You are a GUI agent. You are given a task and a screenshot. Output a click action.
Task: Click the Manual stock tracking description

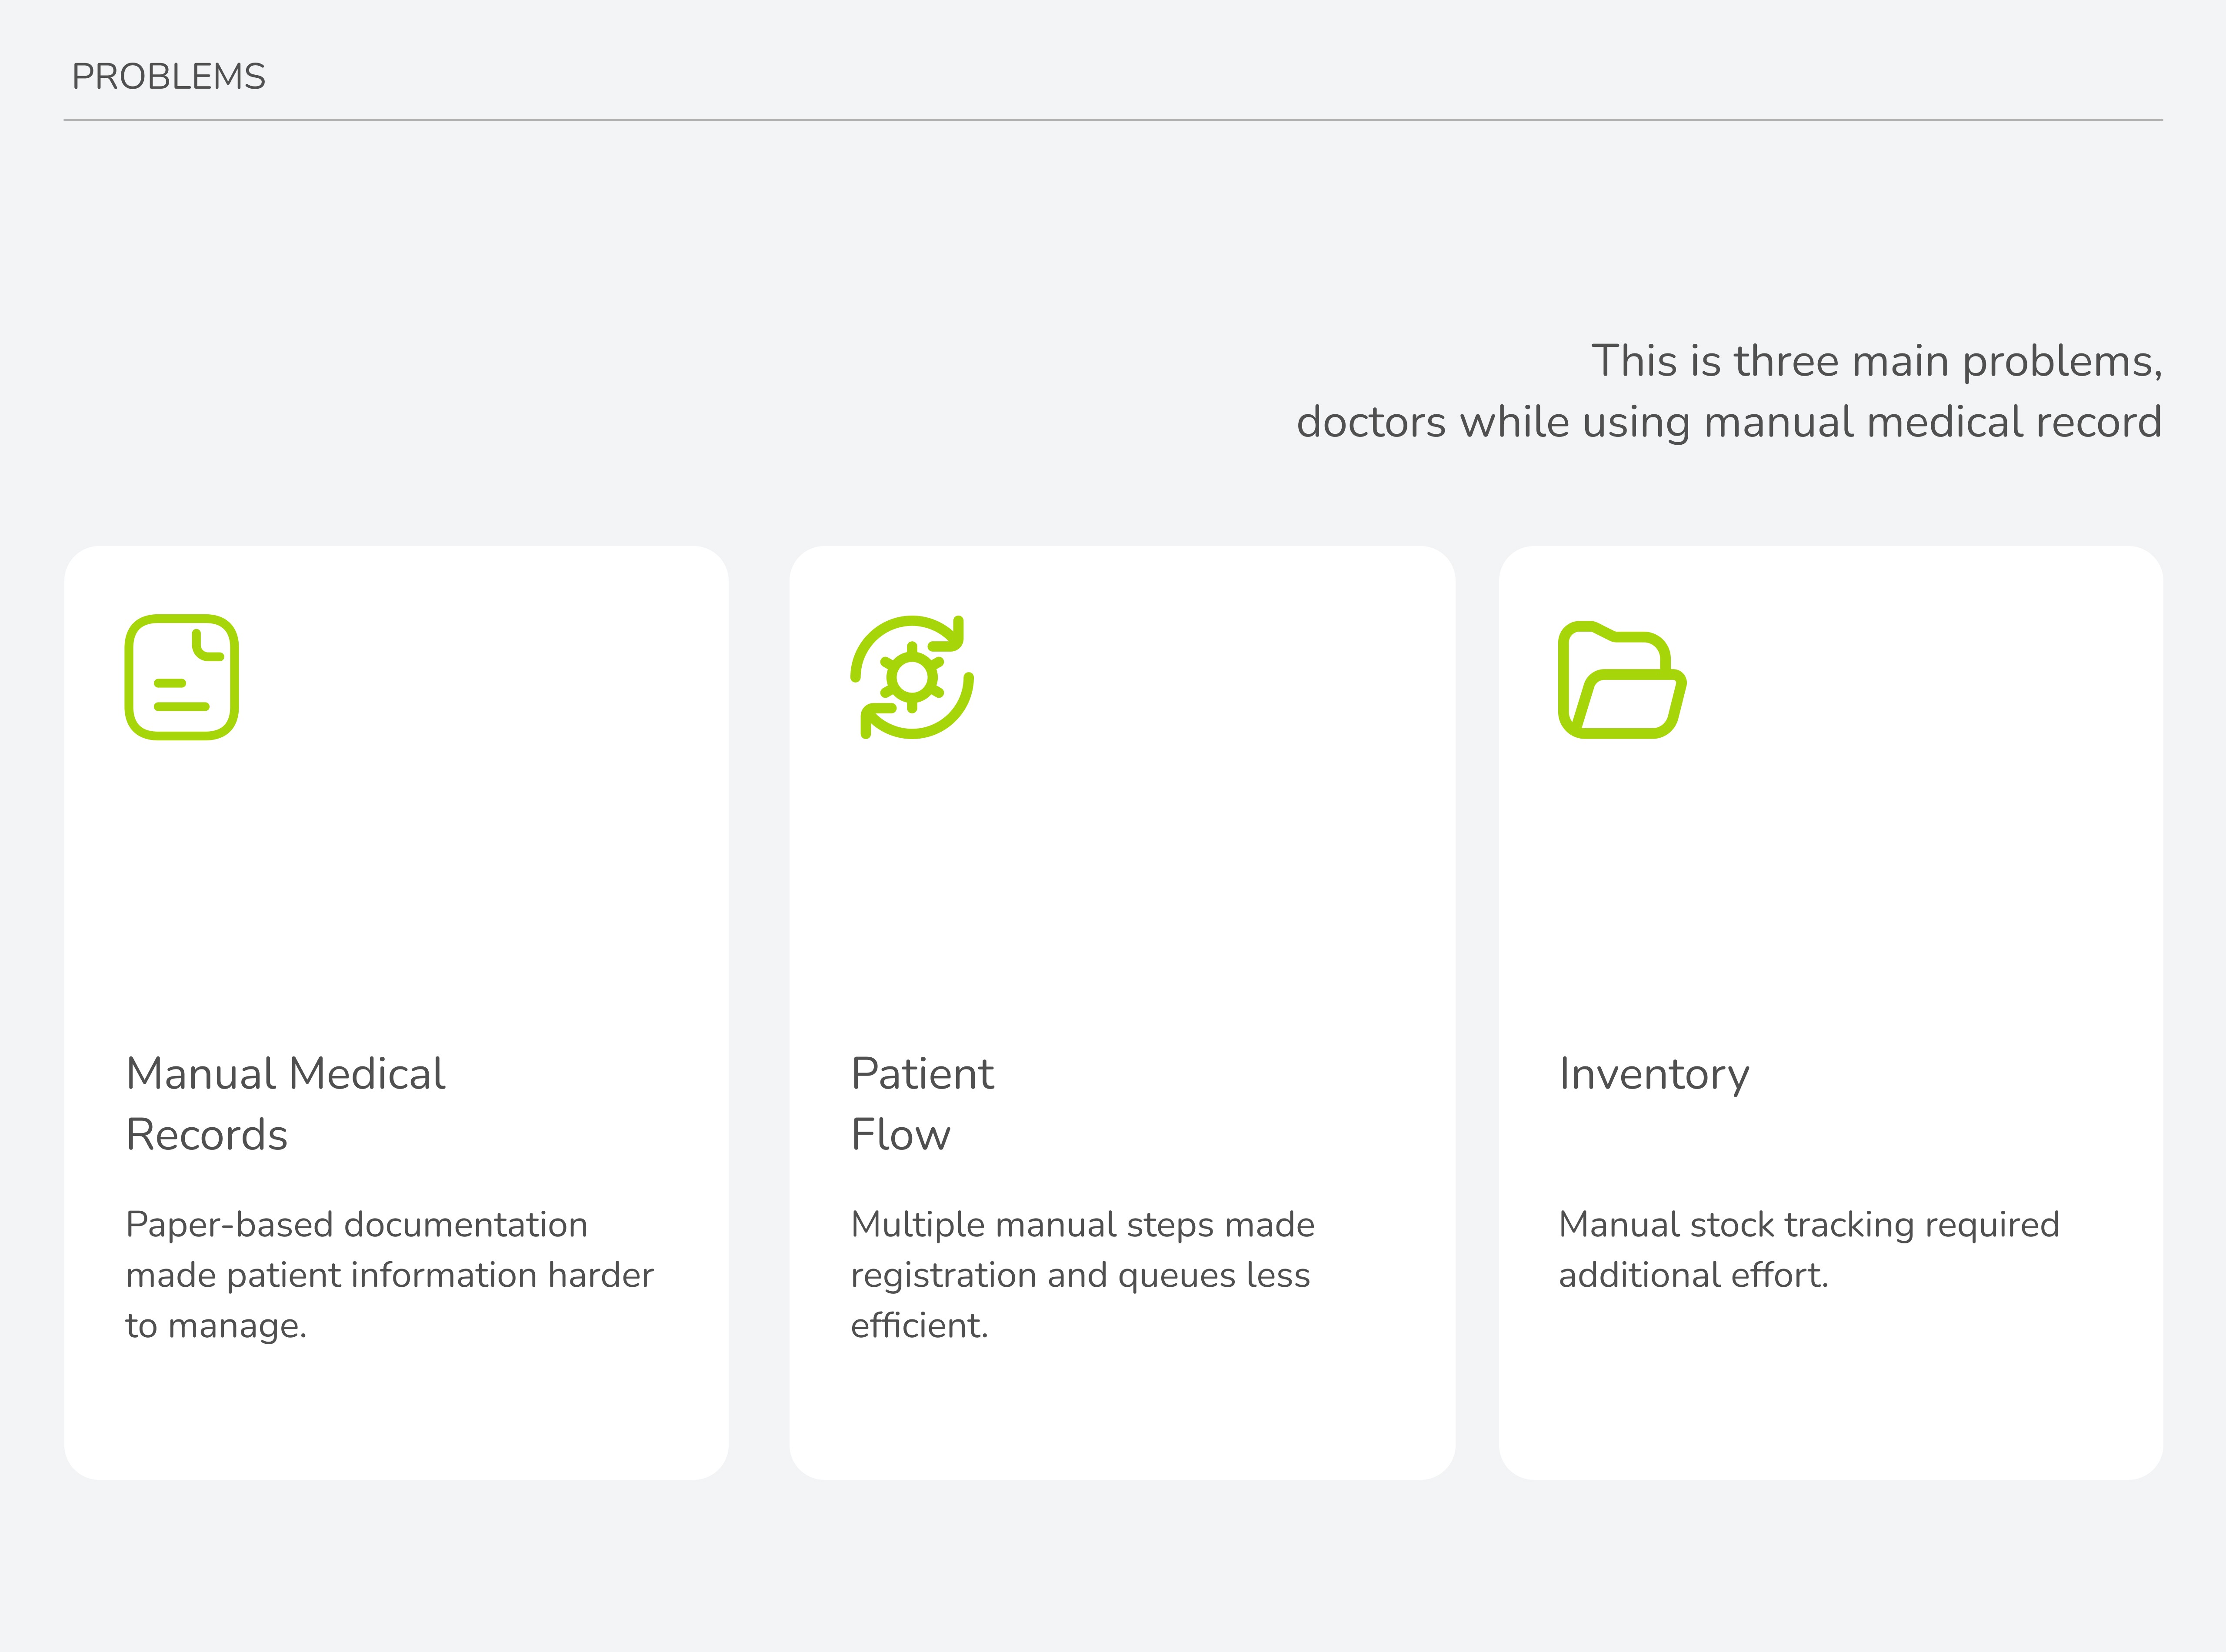(1809, 1250)
